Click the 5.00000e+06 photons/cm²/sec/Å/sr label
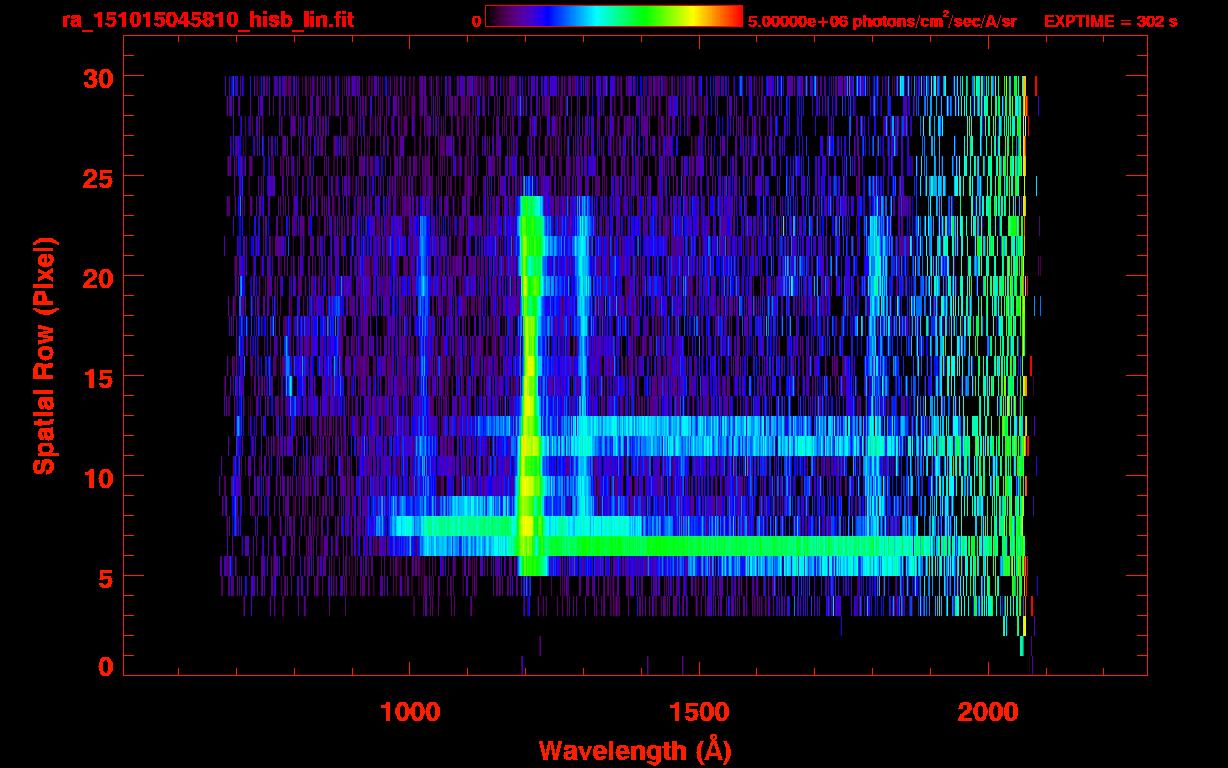Screen dimensions: 1228x768 (x=882, y=21)
